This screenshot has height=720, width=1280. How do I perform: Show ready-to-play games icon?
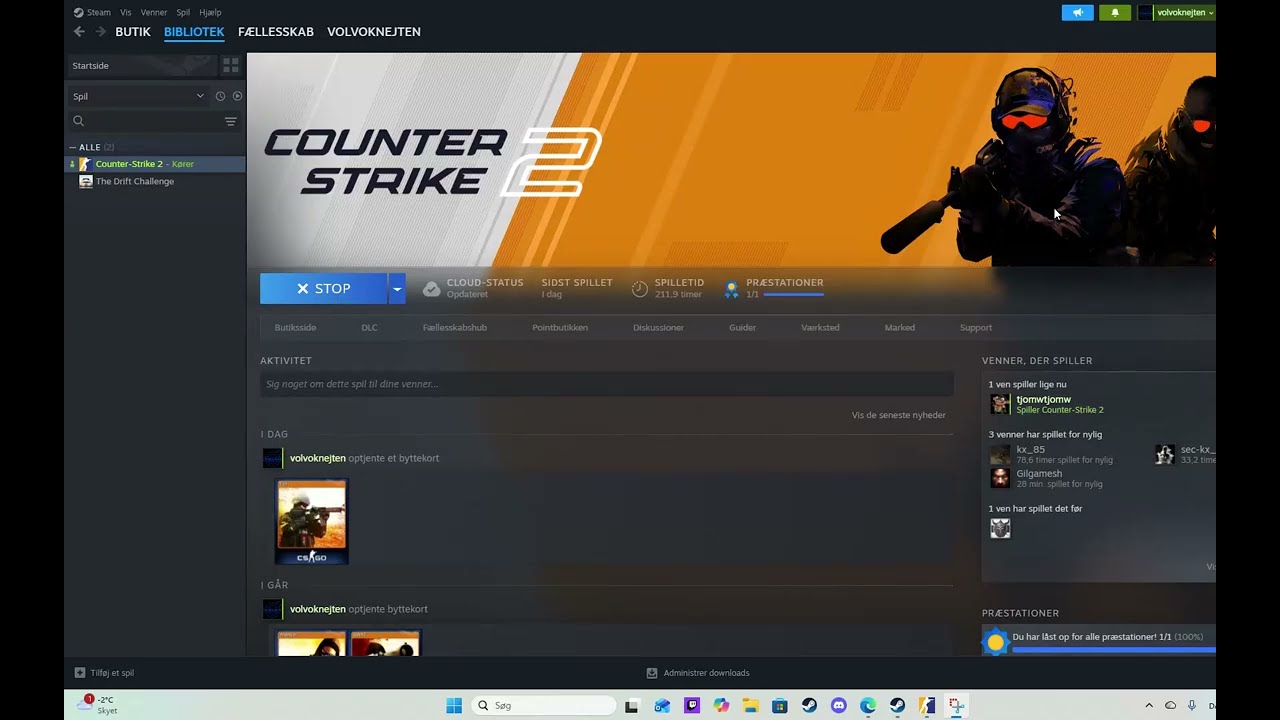click(x=237, y=96)
